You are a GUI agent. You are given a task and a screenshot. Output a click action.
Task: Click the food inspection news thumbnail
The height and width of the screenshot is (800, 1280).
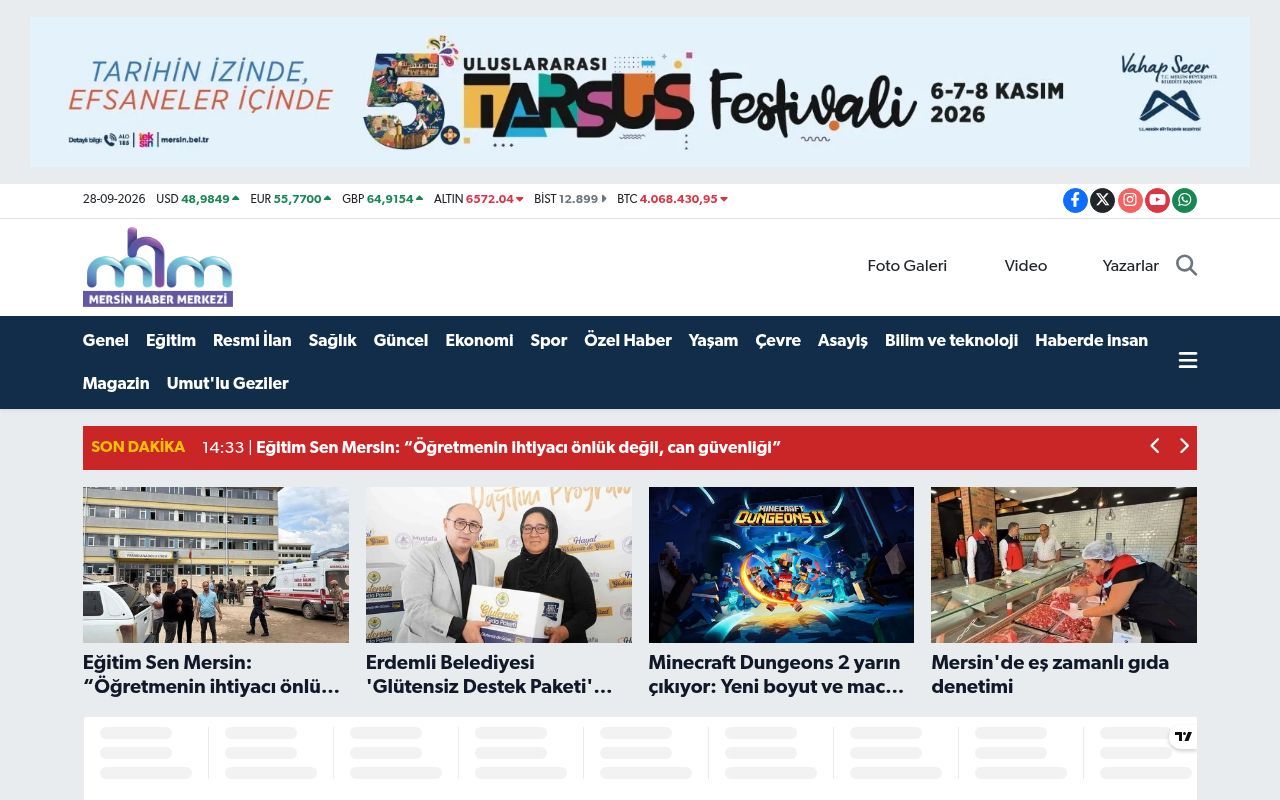point(1064,565)
